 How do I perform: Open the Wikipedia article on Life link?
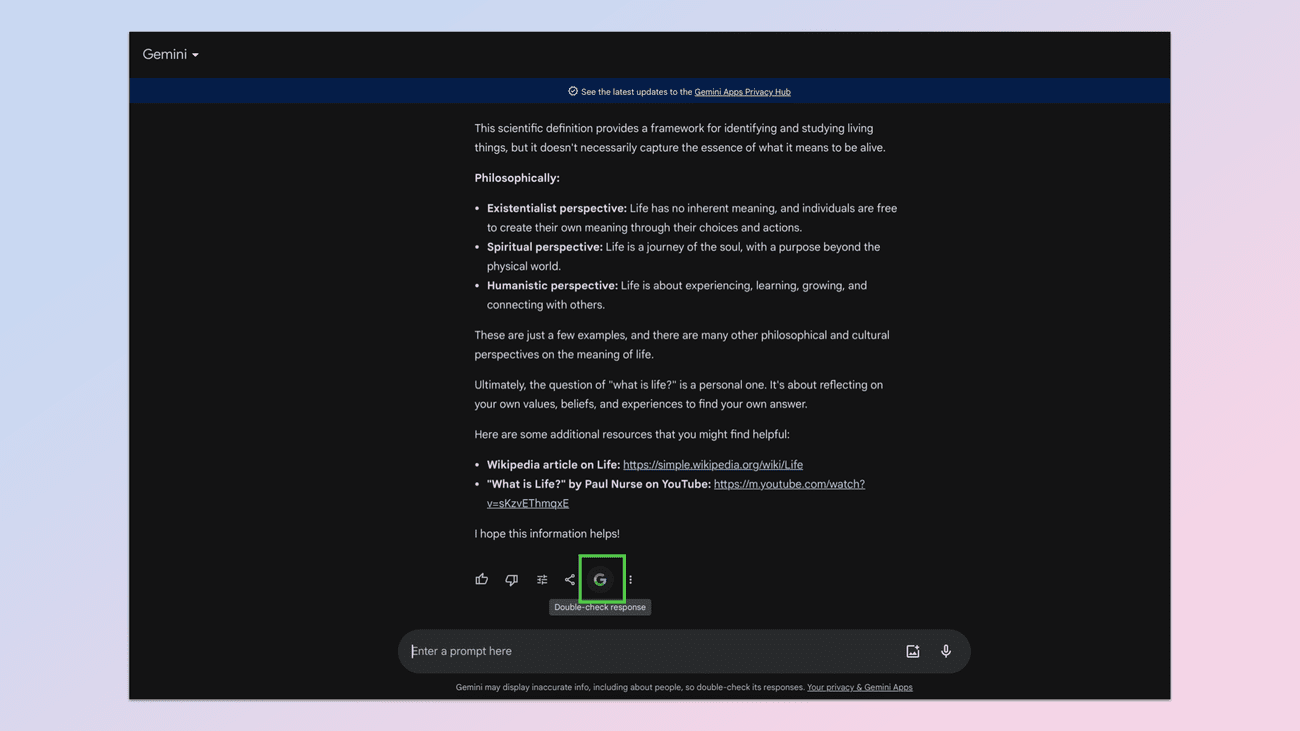712,464
